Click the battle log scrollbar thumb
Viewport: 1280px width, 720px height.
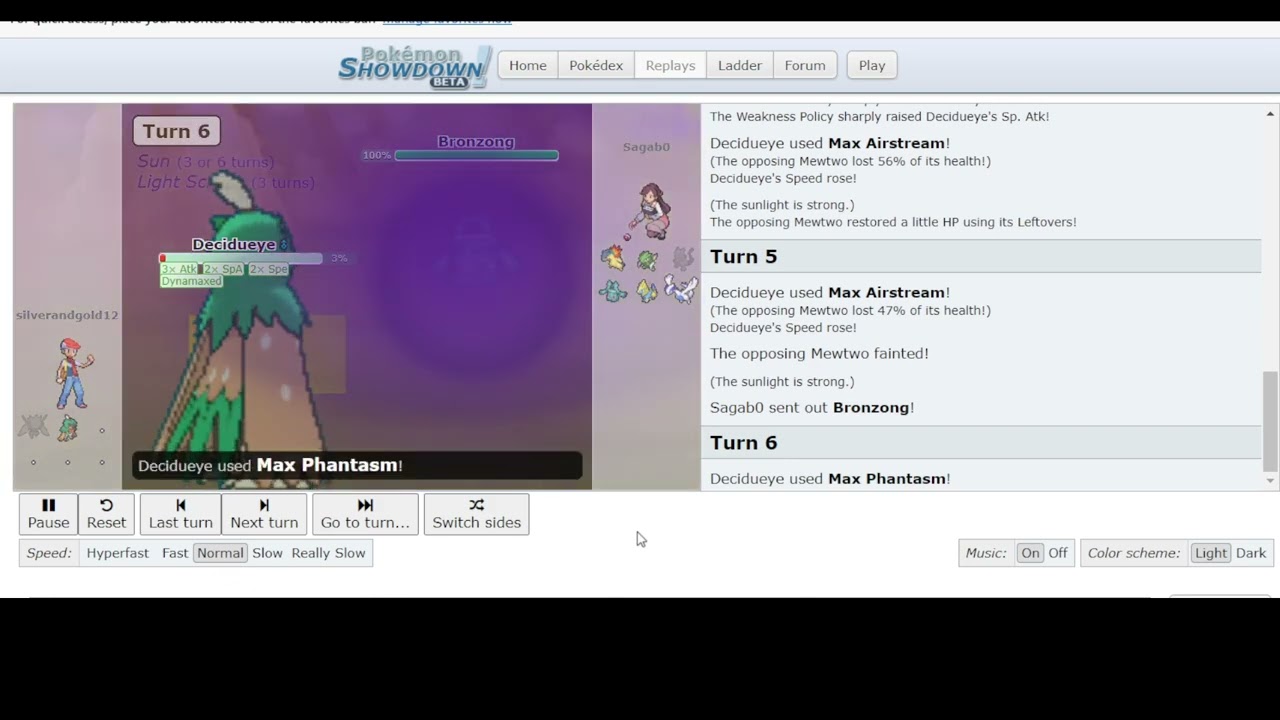coord(1270,420)
